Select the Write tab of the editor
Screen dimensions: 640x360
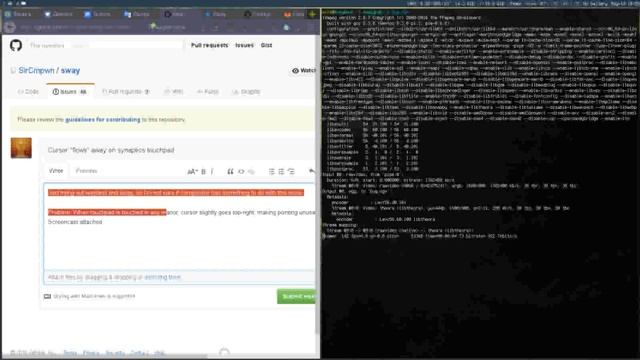coord(56,171)
